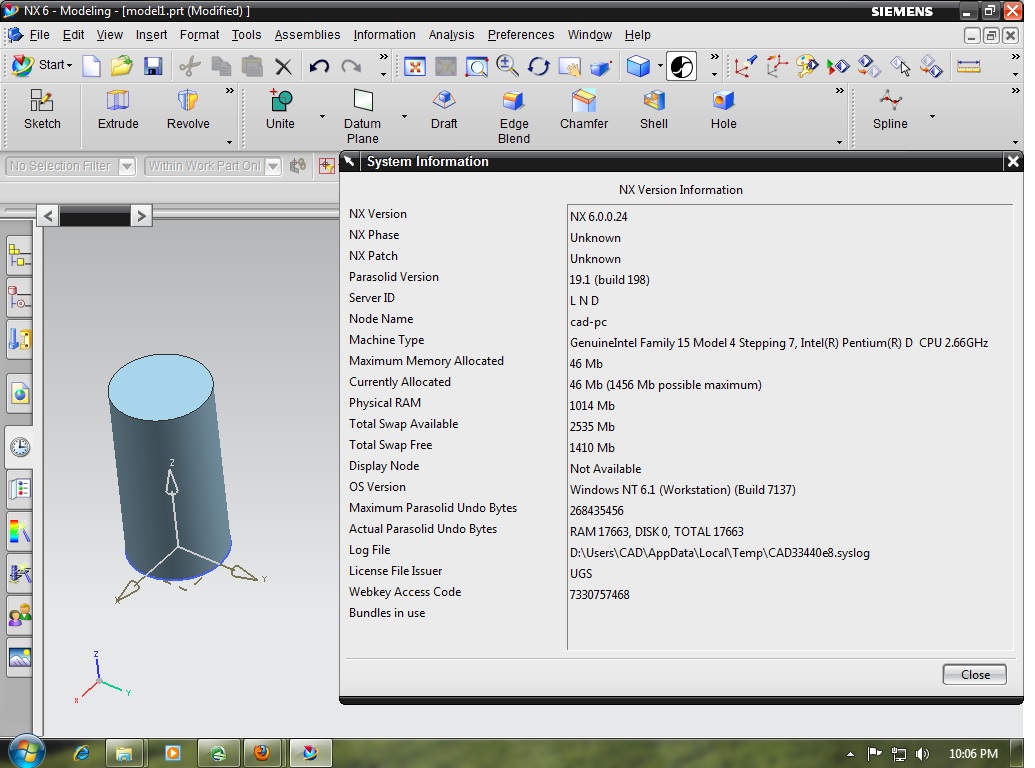Click the Fit view icon

(415, 67)
